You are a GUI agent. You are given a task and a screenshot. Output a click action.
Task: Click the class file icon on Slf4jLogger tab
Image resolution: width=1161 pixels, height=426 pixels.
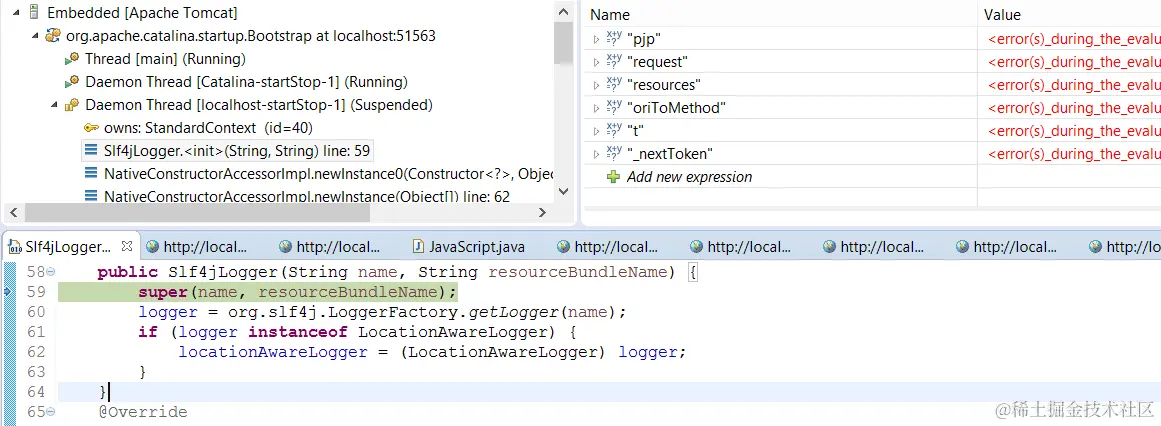(14, 246)
